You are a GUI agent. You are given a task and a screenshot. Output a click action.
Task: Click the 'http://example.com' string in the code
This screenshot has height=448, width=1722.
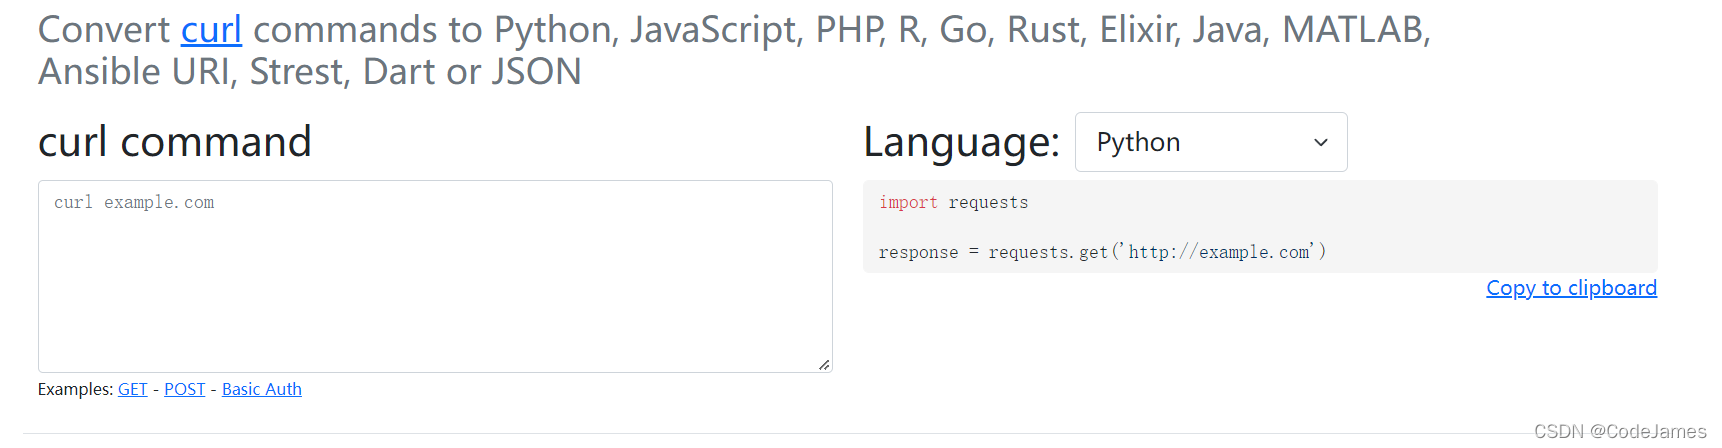click(1219, 252)
